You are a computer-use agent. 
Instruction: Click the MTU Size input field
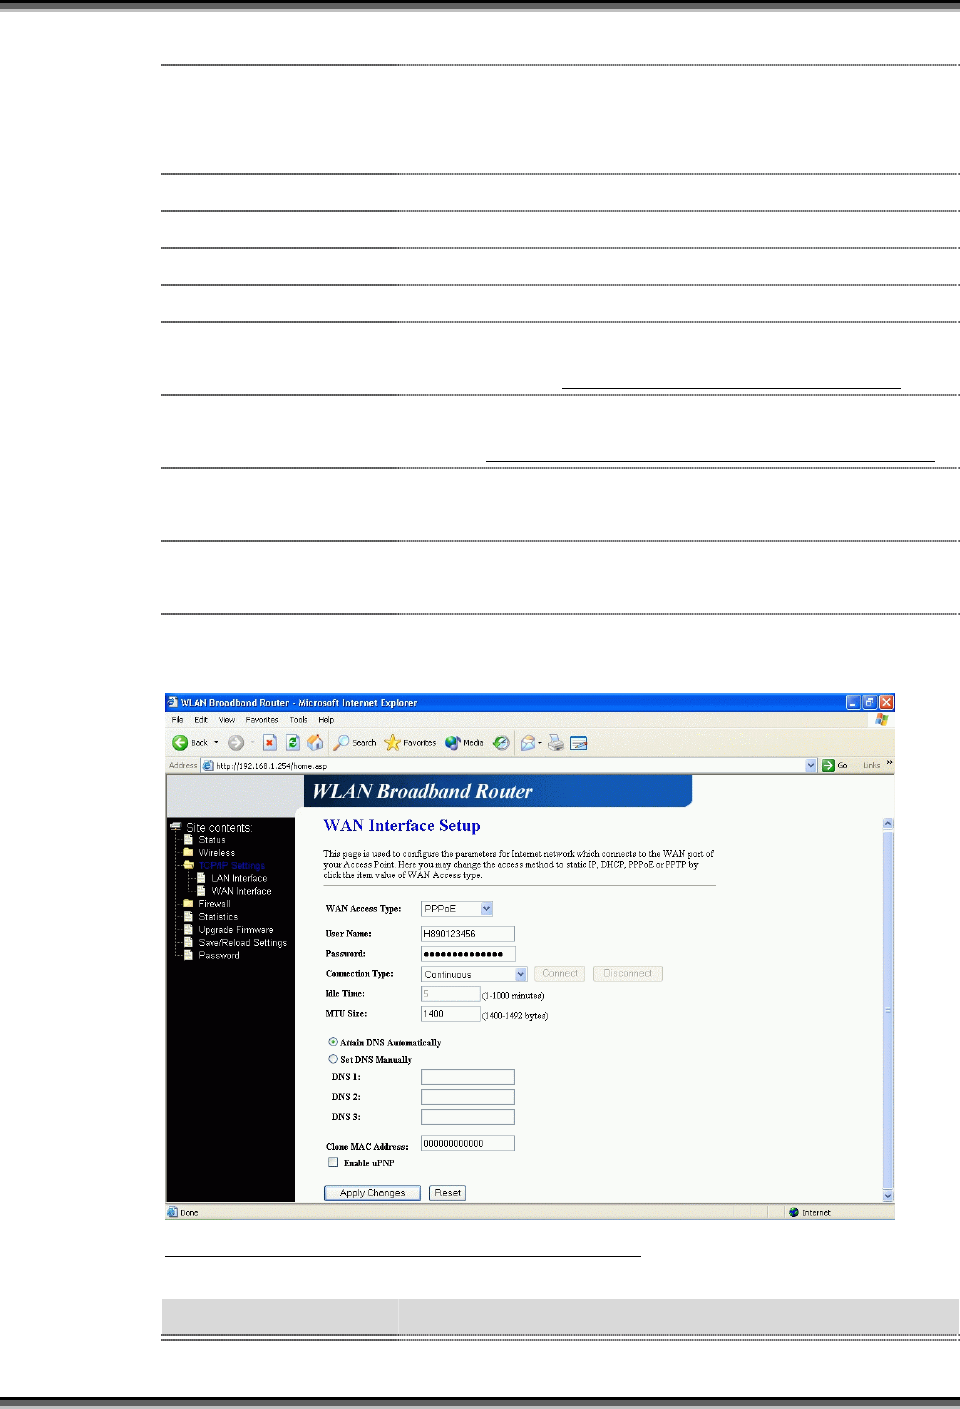[451, 1014]
